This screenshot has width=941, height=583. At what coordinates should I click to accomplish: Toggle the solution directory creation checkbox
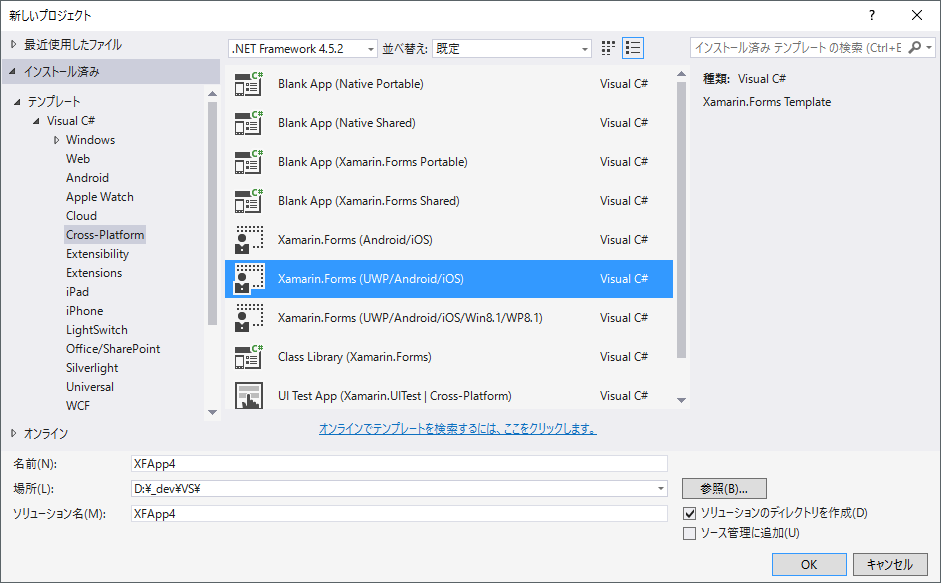690,513
